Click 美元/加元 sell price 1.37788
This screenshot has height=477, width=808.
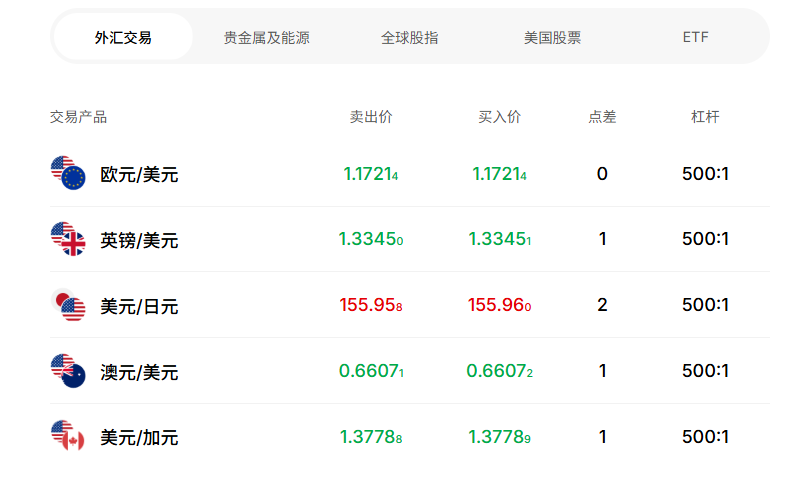click(x=371, y=437)
